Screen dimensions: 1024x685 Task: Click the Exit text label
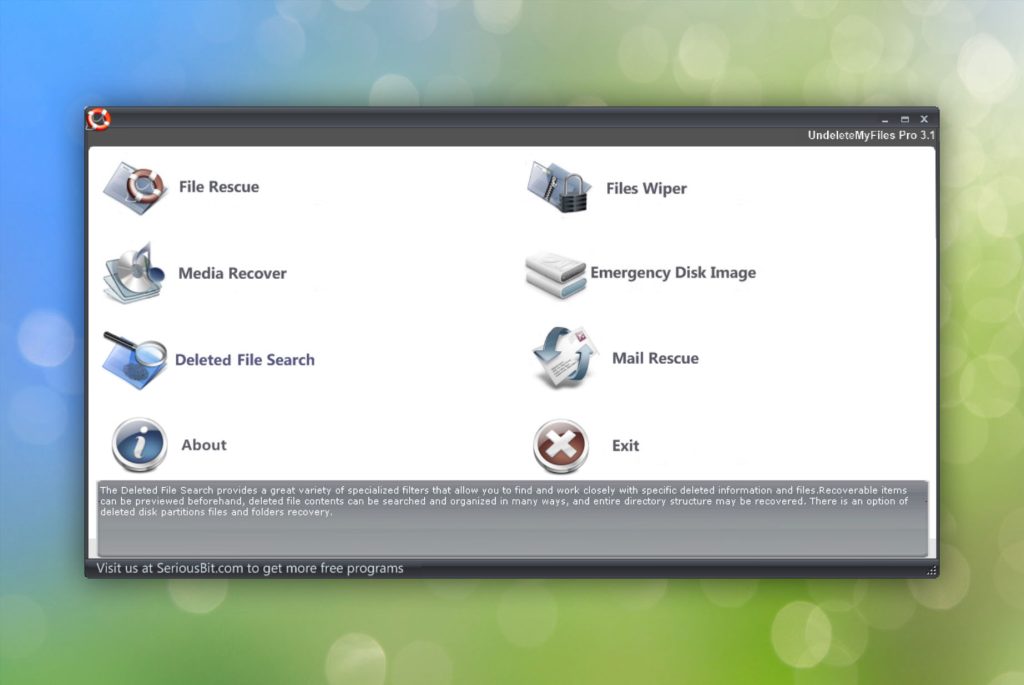click(x=625, y=446)
